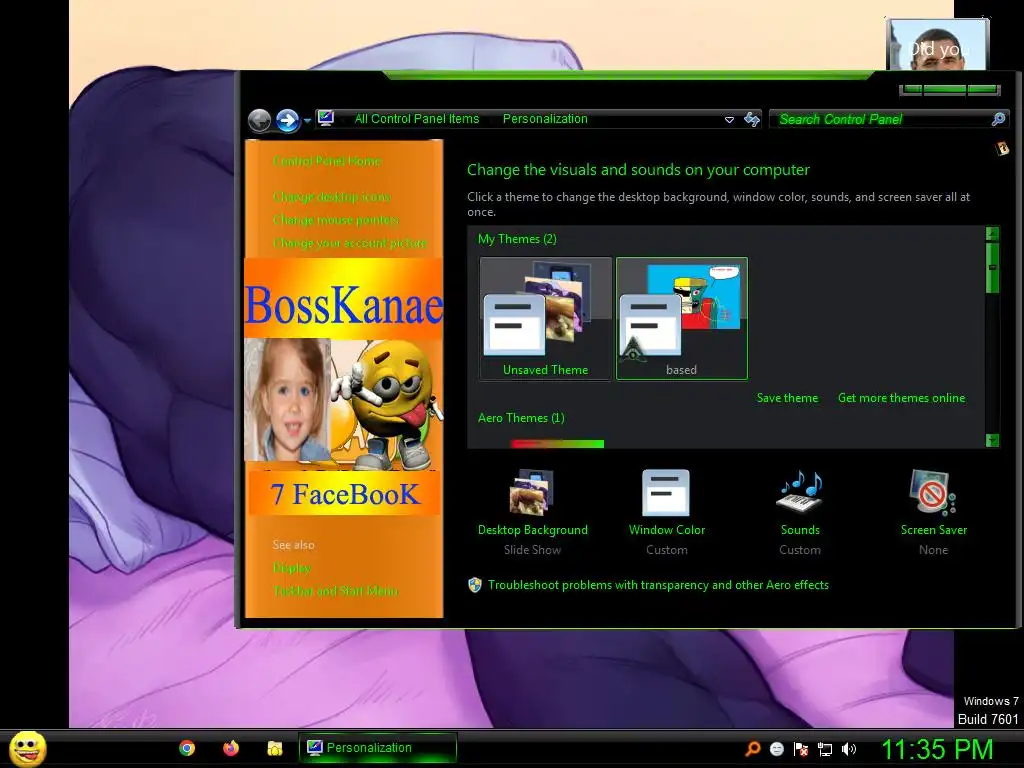The height and width of the screenshot is (768, 1024).
Task: Click the Back navigation arrow button
Action: pos(259,120)
